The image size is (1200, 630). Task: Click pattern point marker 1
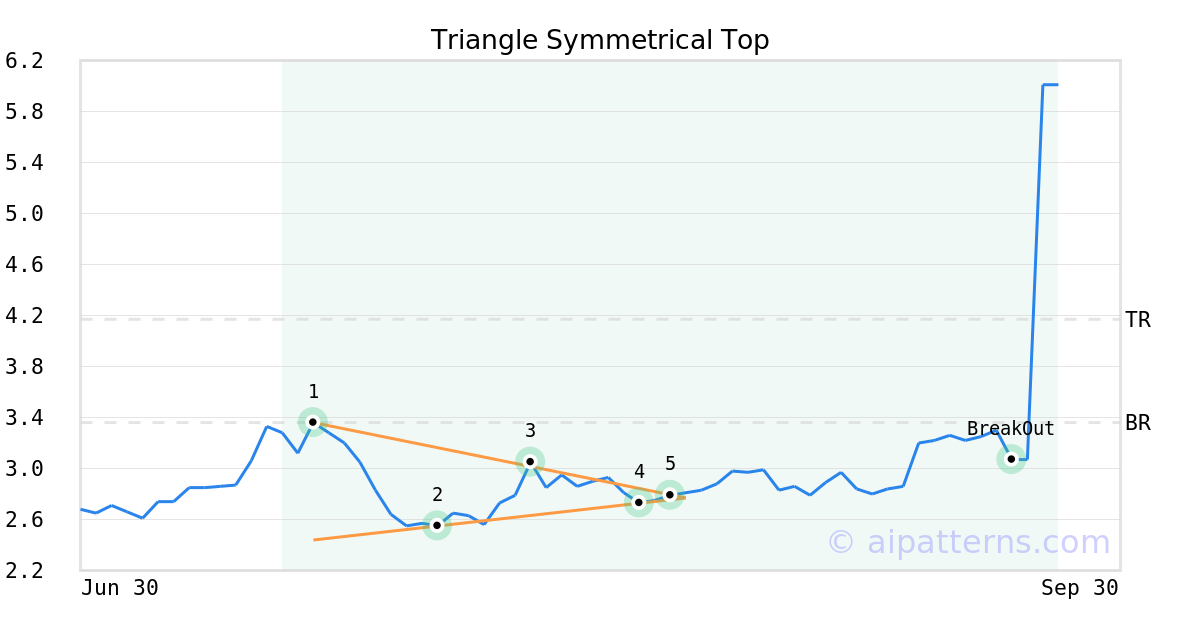(x=313, y=422)
